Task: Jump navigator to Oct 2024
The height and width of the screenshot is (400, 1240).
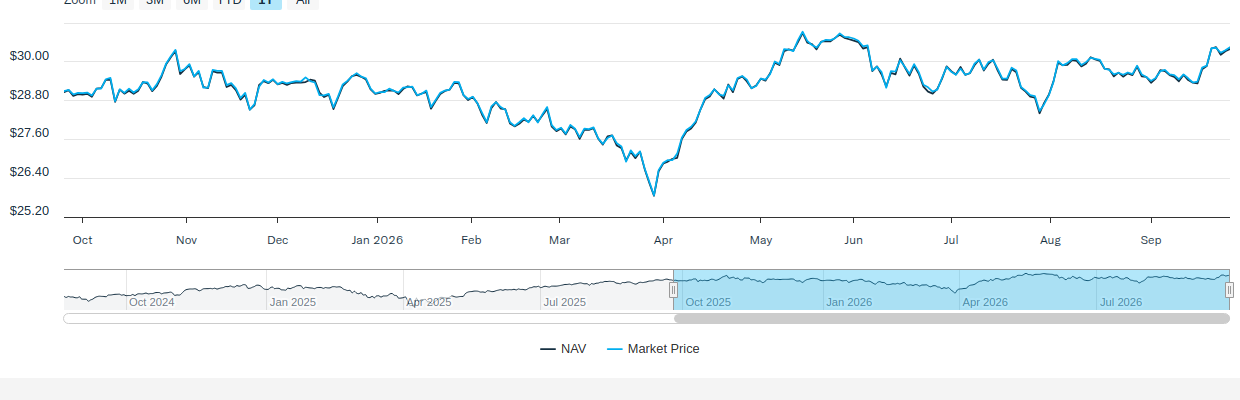Action: click(x=152, y=302)
